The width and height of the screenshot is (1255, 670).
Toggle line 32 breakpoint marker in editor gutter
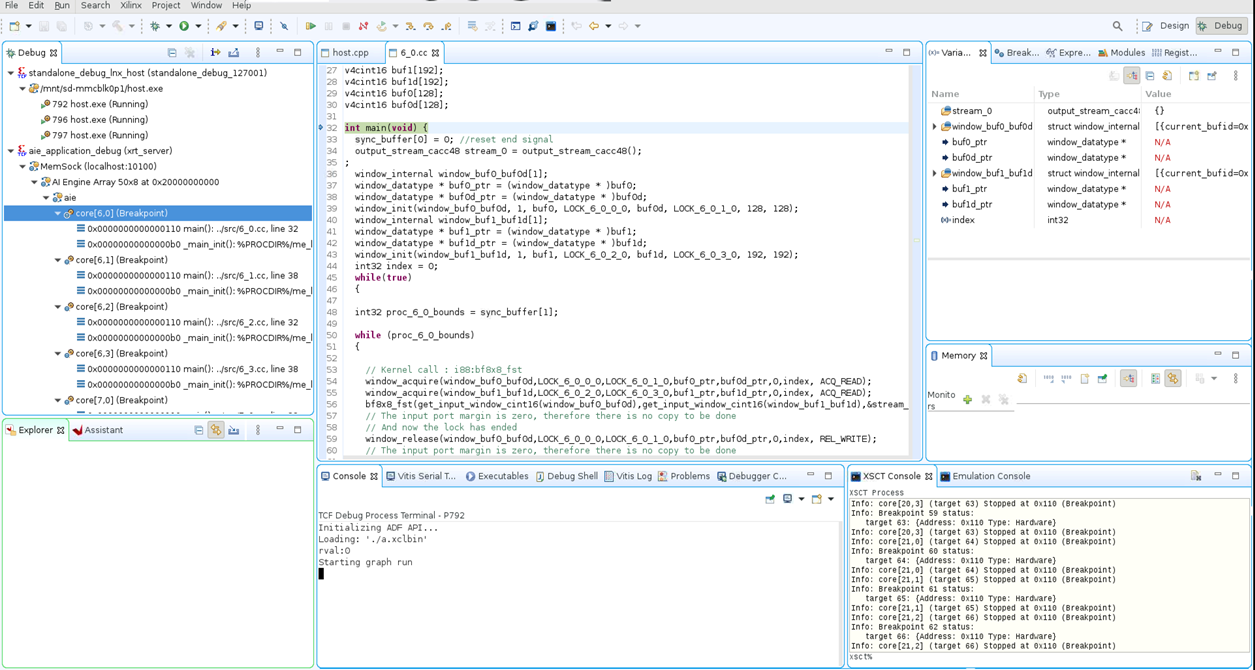coord(321,128)
